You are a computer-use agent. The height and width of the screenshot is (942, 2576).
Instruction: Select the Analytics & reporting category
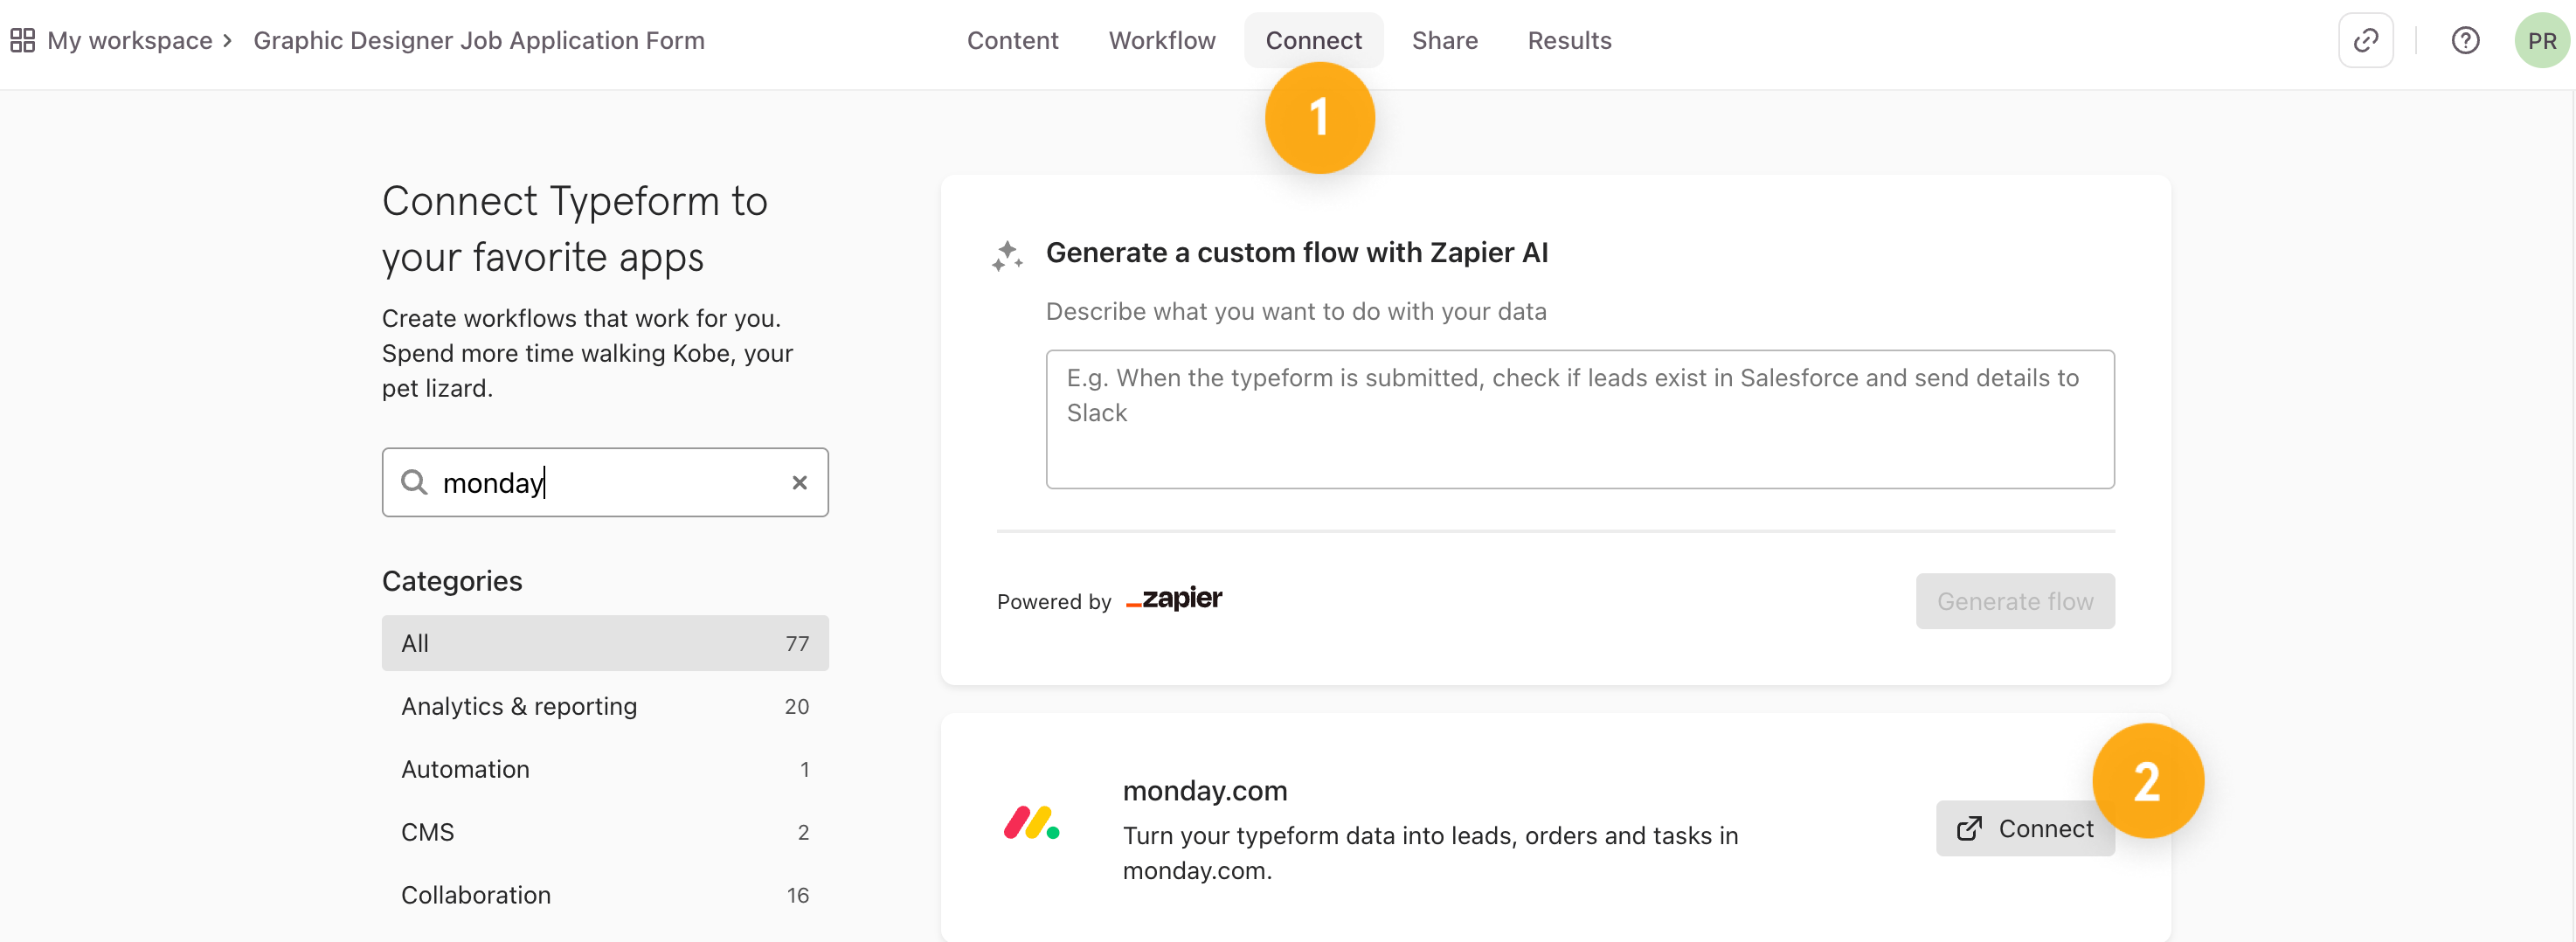604,706
